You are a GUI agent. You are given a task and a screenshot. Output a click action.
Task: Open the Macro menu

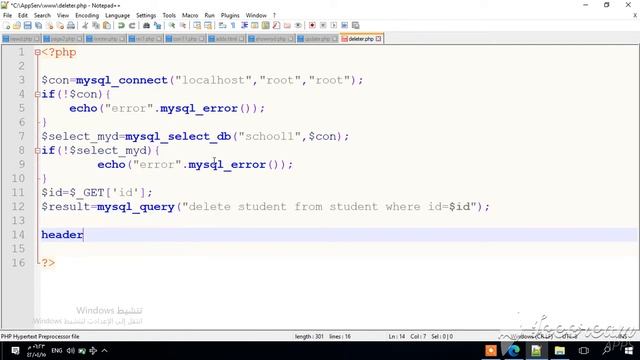tap(190, 16)
